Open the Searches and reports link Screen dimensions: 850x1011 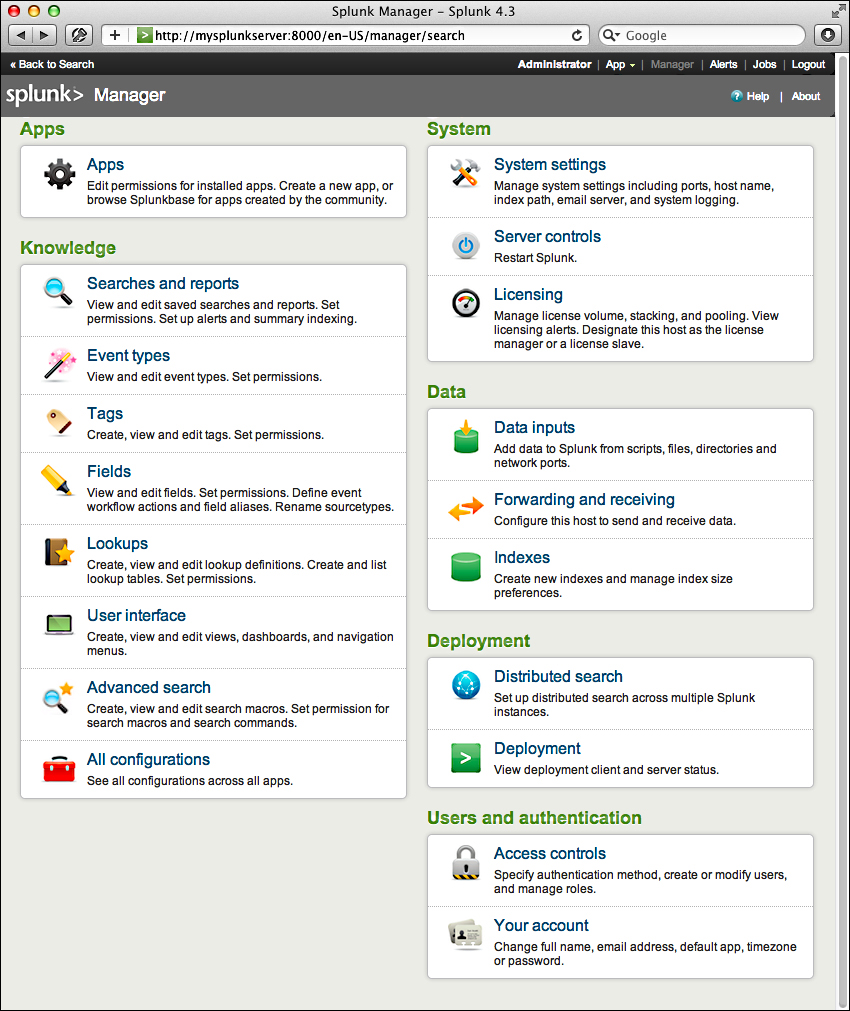point(163,284)
